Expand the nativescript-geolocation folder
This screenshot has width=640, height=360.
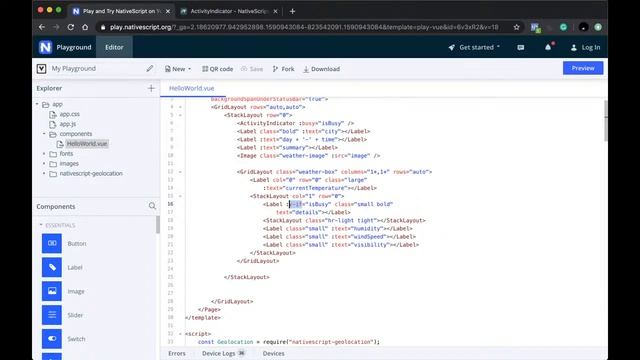44,173
